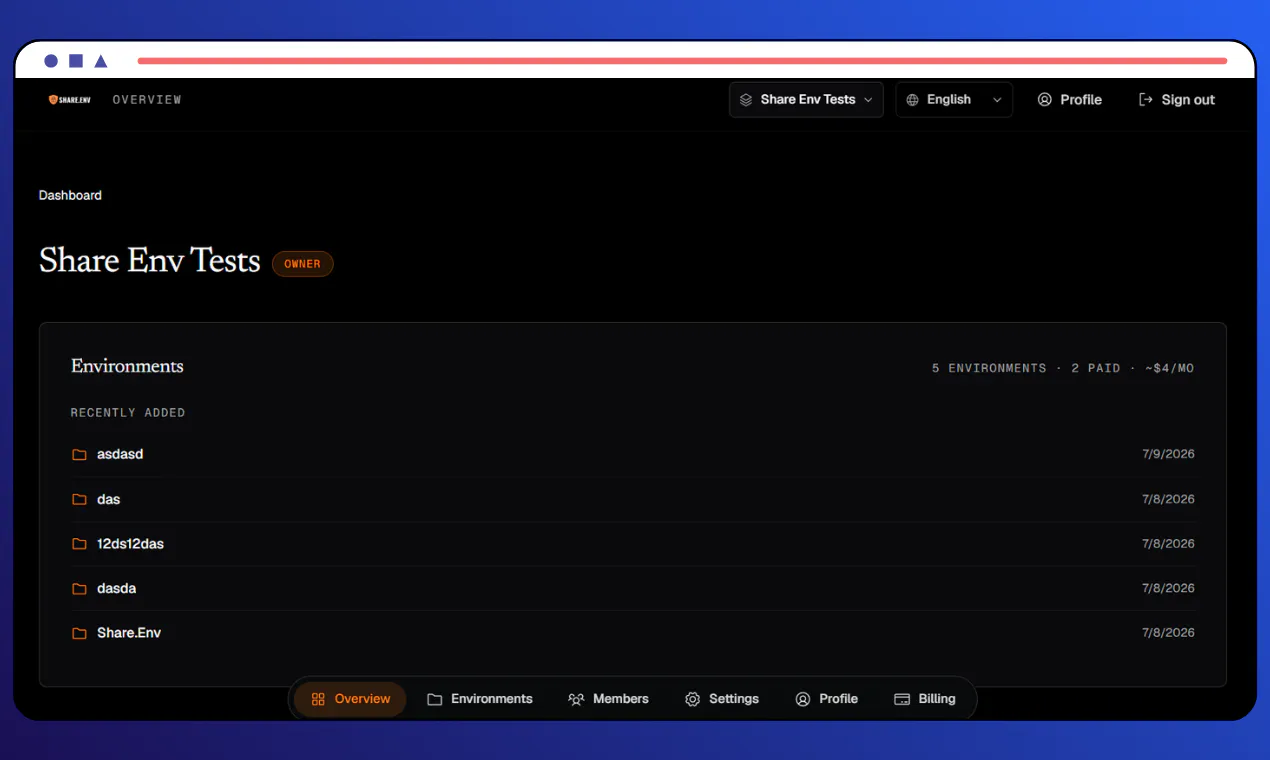
Task: Click the RECENTLY ADDED label
Action: pos(128,413)
